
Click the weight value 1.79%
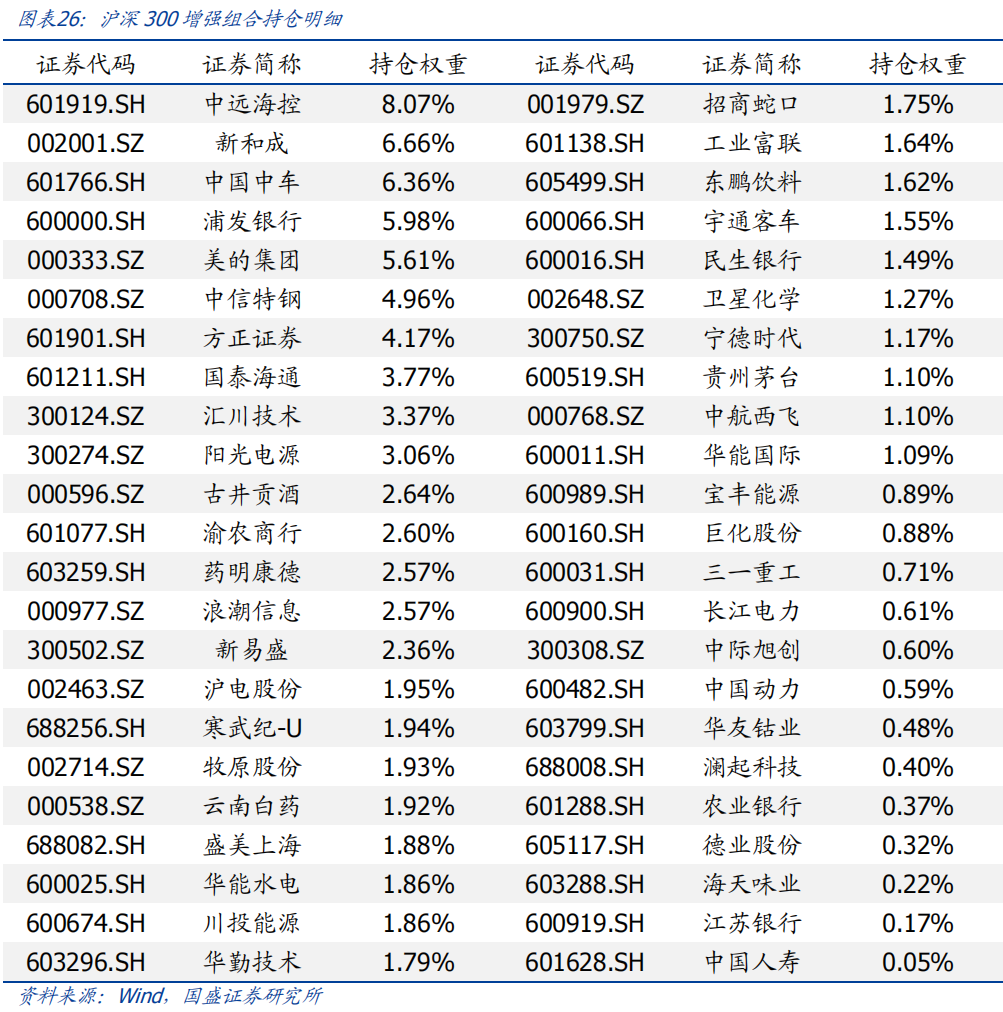pyautogui.click(x=418, y=962)
